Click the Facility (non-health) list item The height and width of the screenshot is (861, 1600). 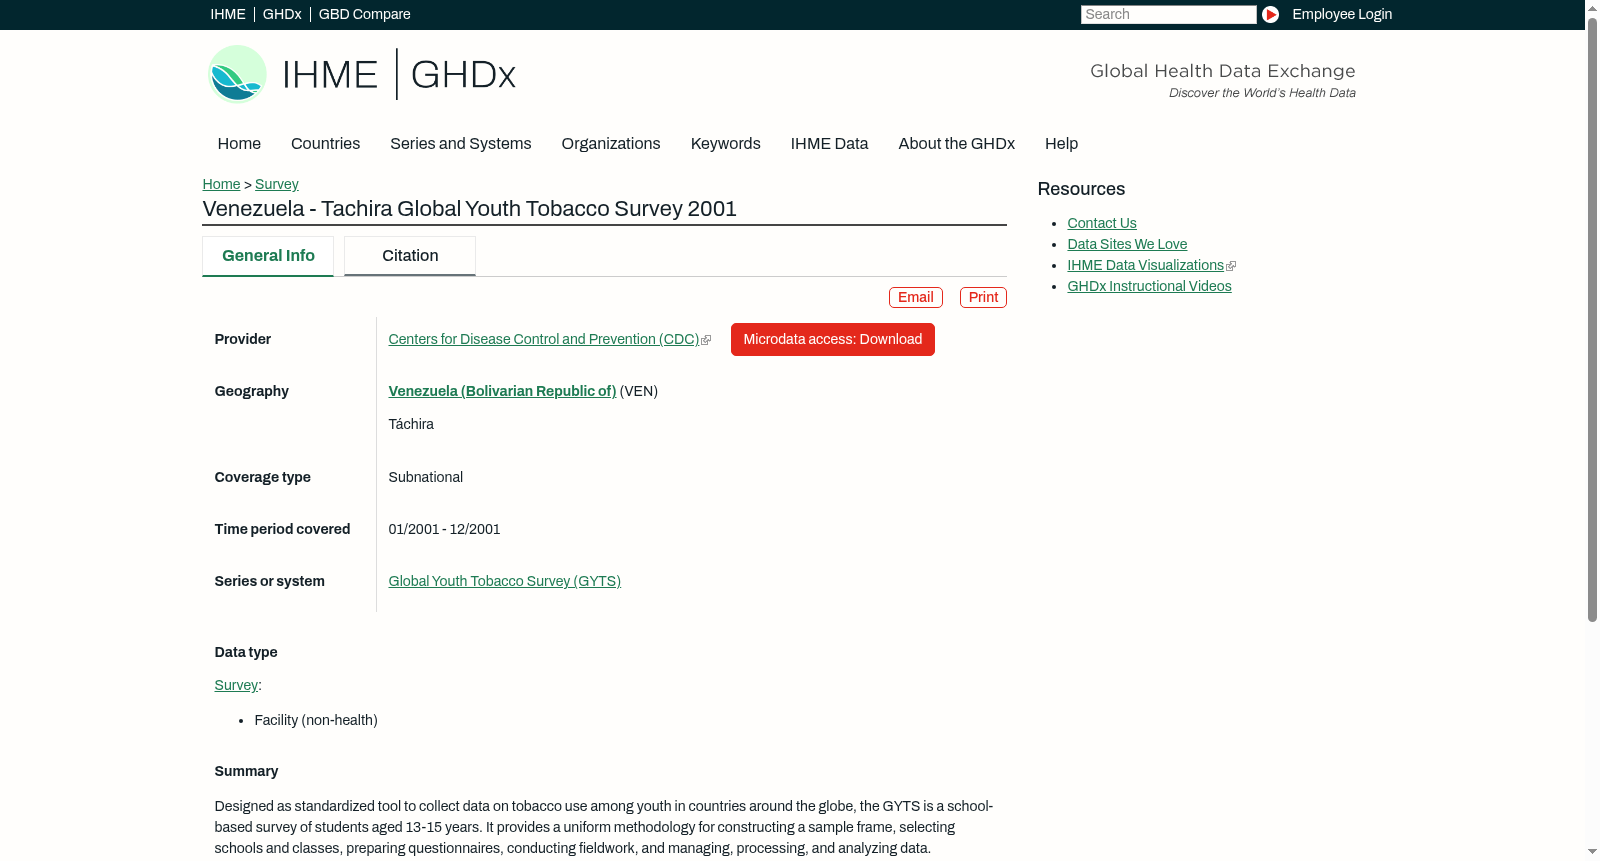click(x=316, y=721)
